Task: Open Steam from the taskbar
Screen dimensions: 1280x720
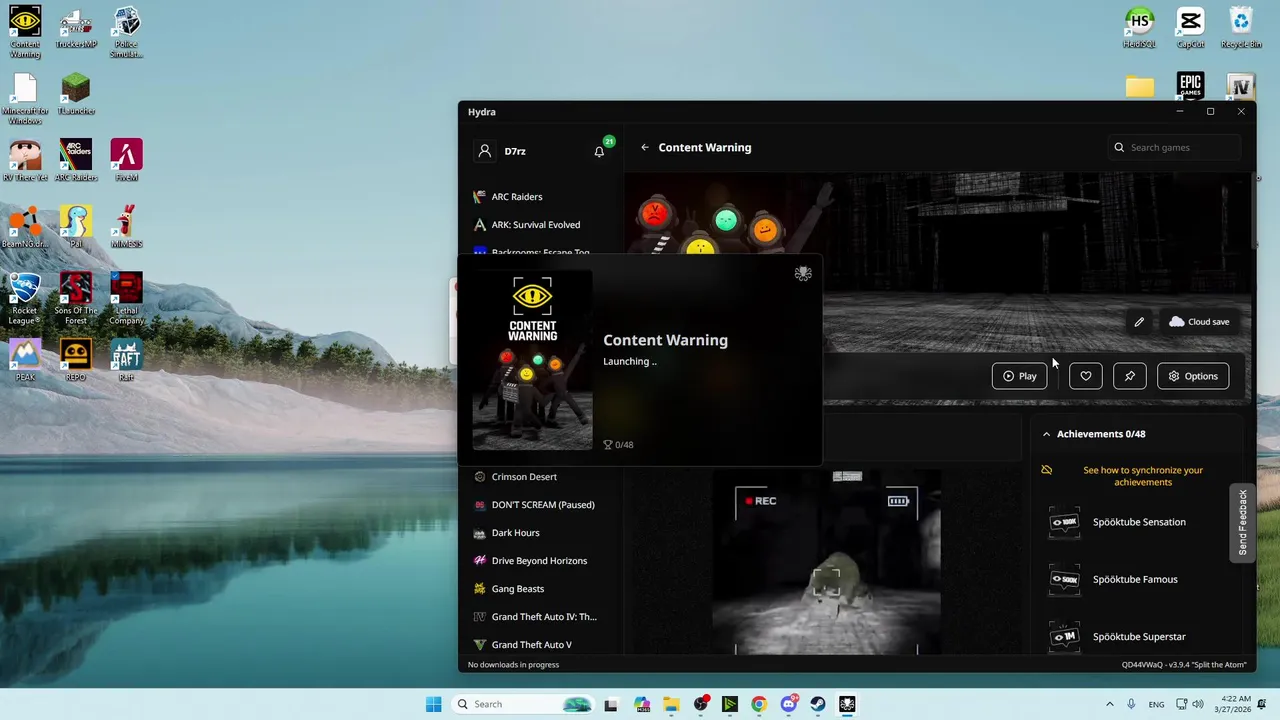Action: pyautogui.click(x=818, y=704)
